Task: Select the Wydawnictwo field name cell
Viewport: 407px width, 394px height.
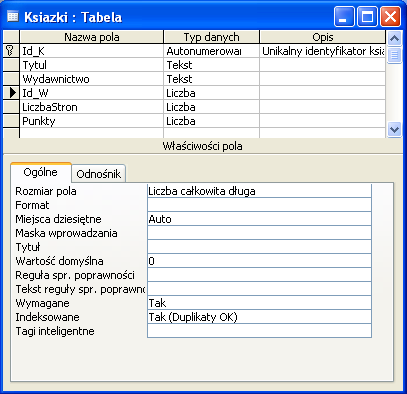Action: coord(92,79)
